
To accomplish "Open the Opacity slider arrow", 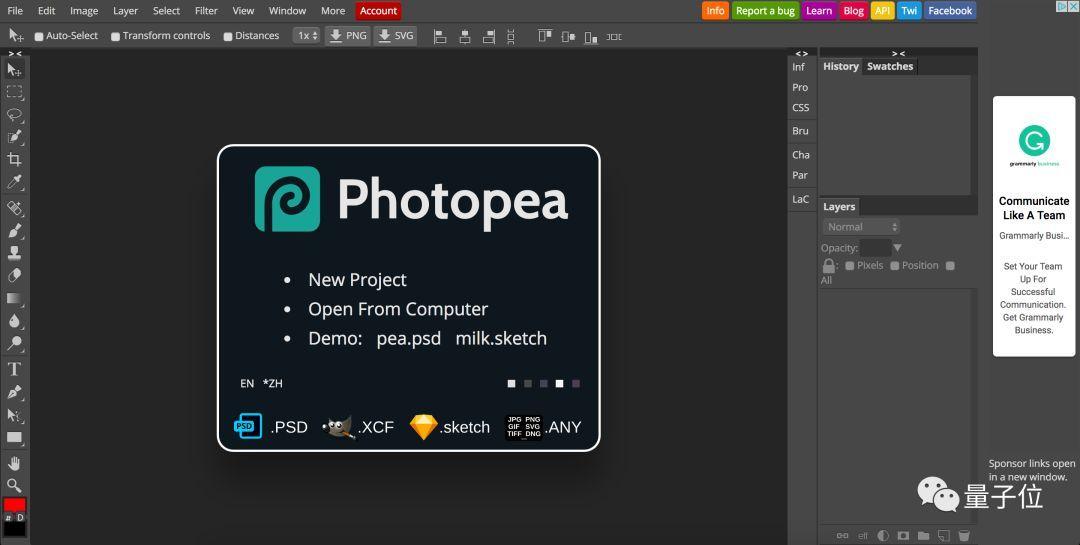I will [x=897, y=248].
